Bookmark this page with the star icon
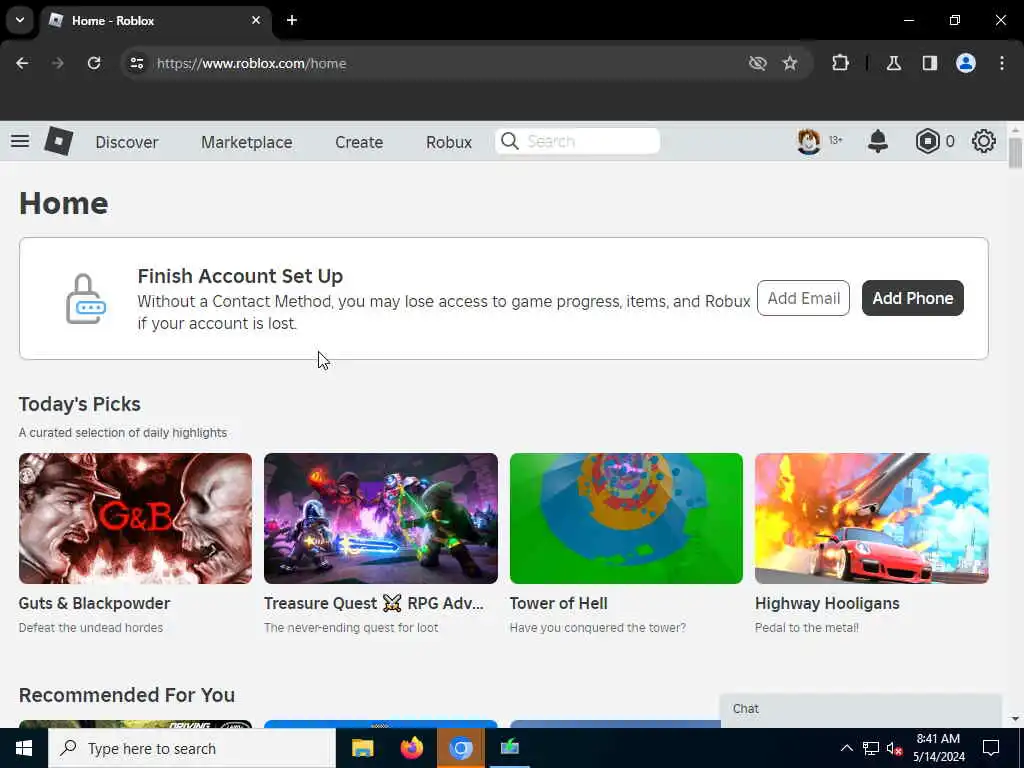 point(790,63)
